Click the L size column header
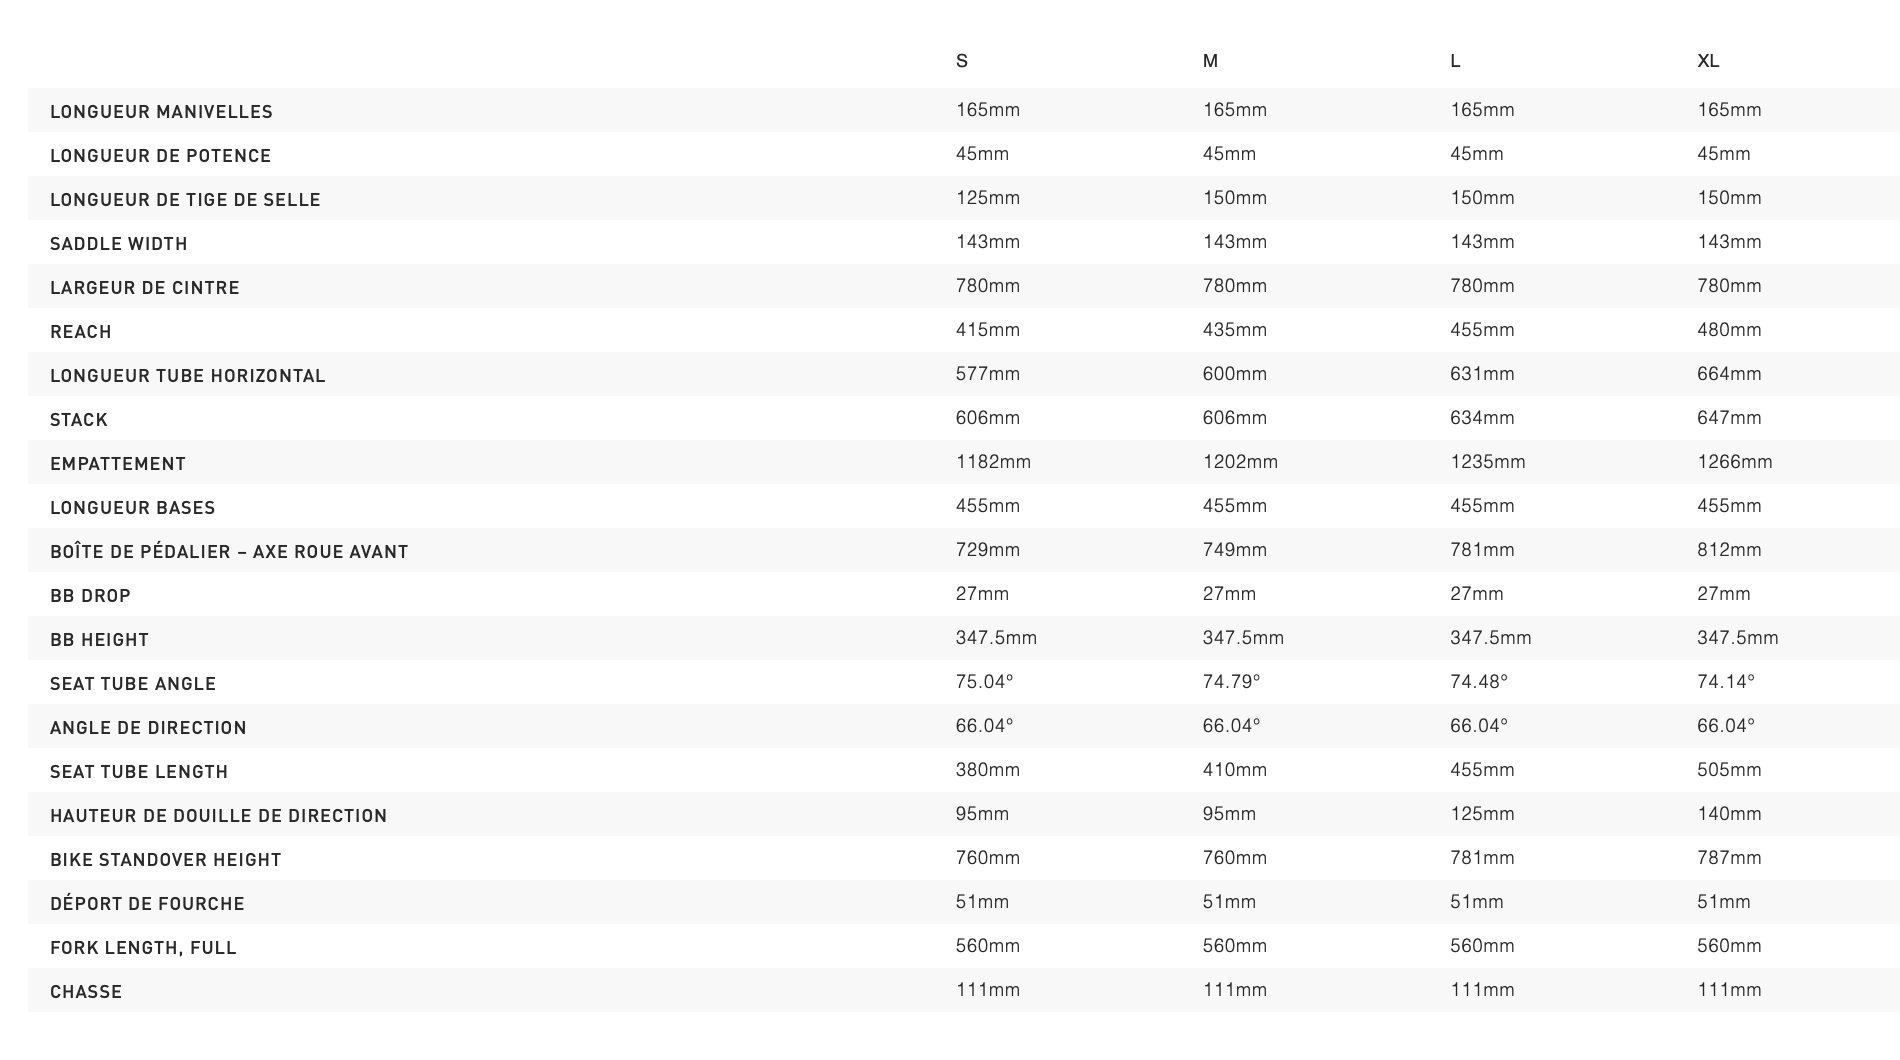The width and height of the screenshot is (1900, 1060). click(1455, 61)
